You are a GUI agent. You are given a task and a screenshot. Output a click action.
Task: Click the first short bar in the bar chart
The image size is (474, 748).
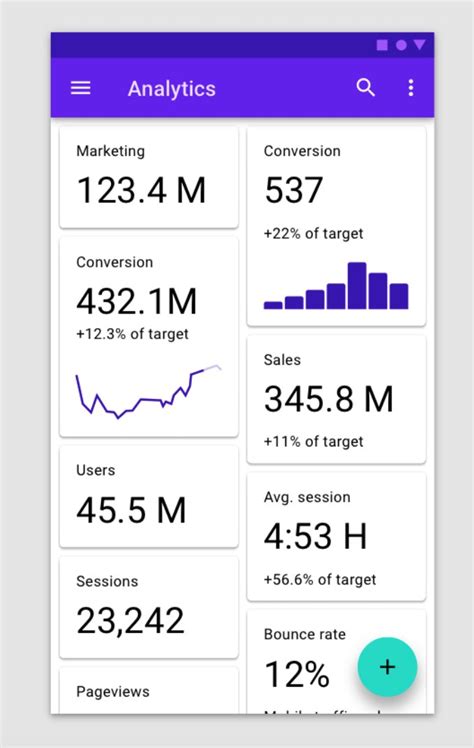(273, 305)
